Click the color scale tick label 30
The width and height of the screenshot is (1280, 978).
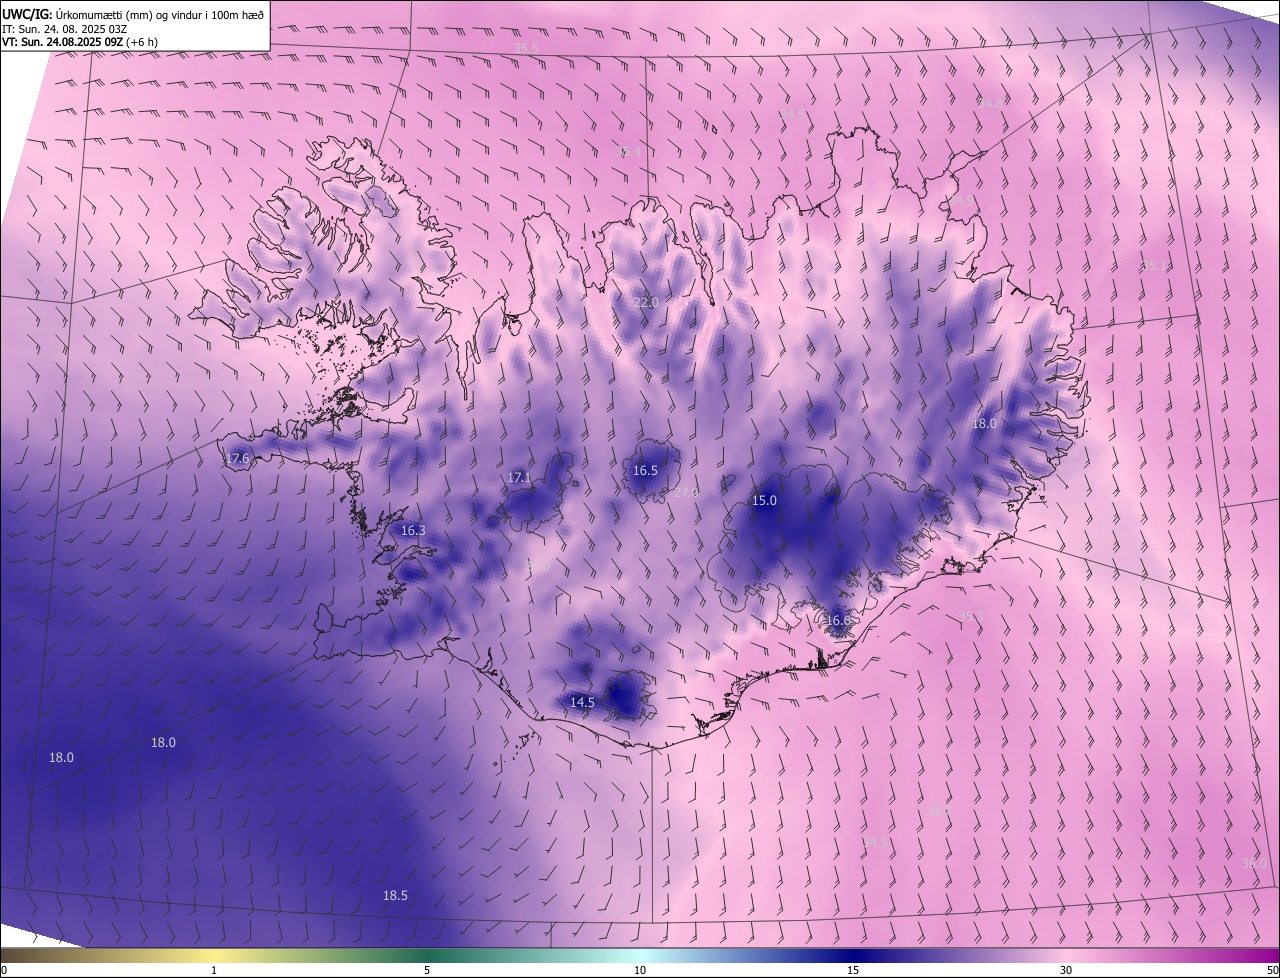tap(1066, 971)
